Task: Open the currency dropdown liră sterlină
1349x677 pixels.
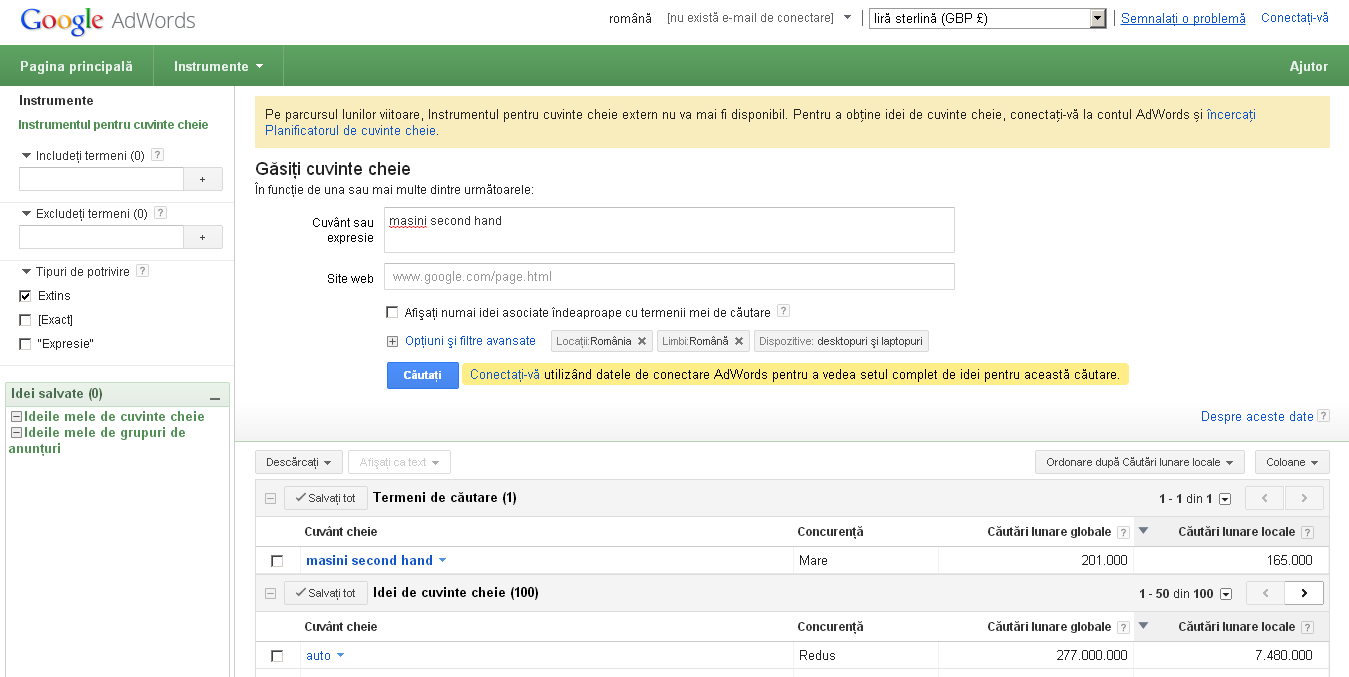Action: [988, 18]
